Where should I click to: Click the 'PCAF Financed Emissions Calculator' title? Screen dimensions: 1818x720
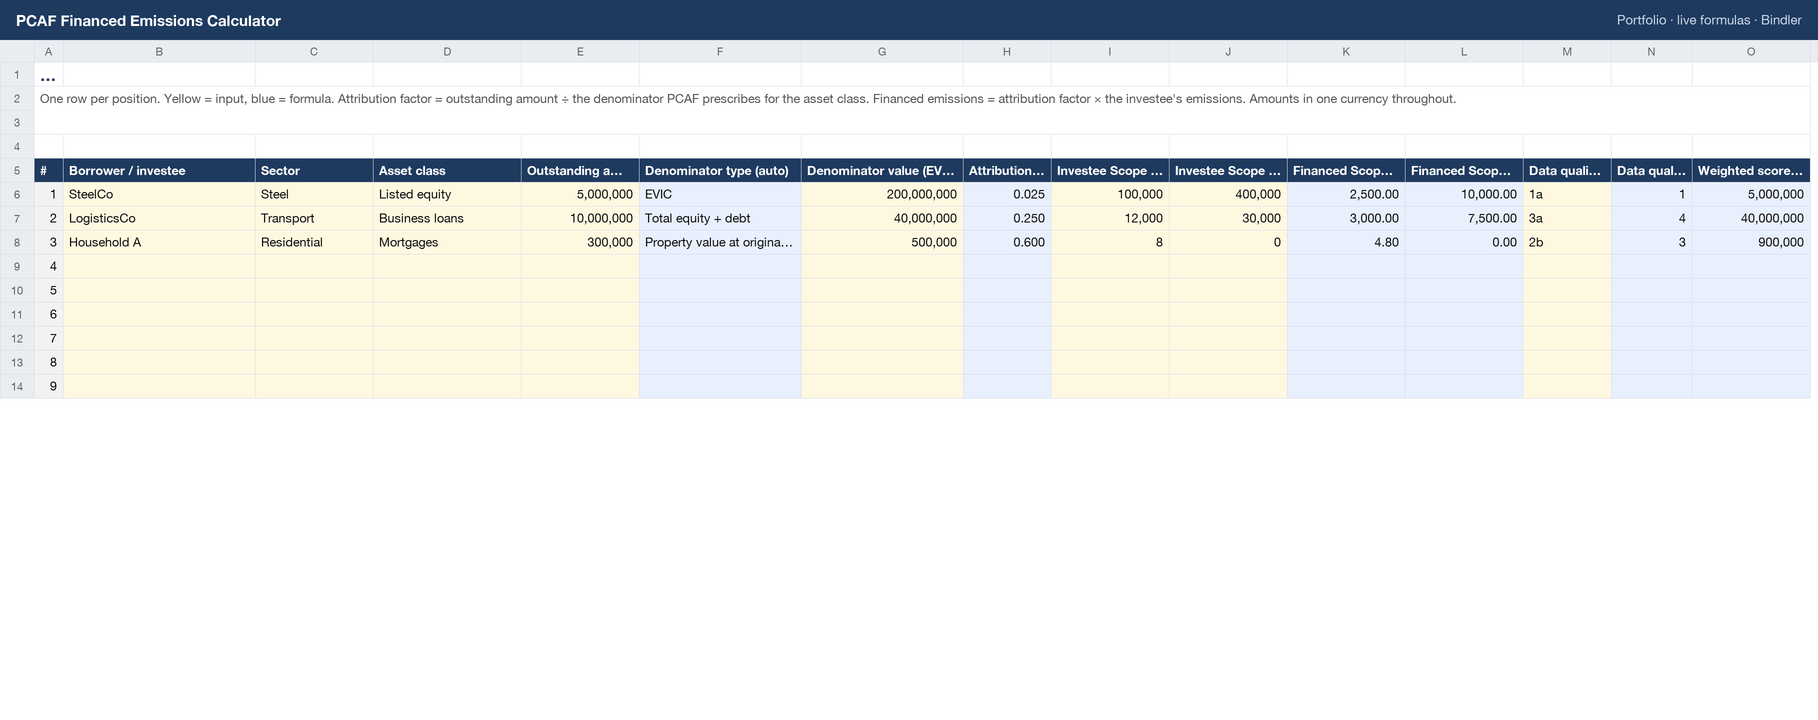[148, 20]
